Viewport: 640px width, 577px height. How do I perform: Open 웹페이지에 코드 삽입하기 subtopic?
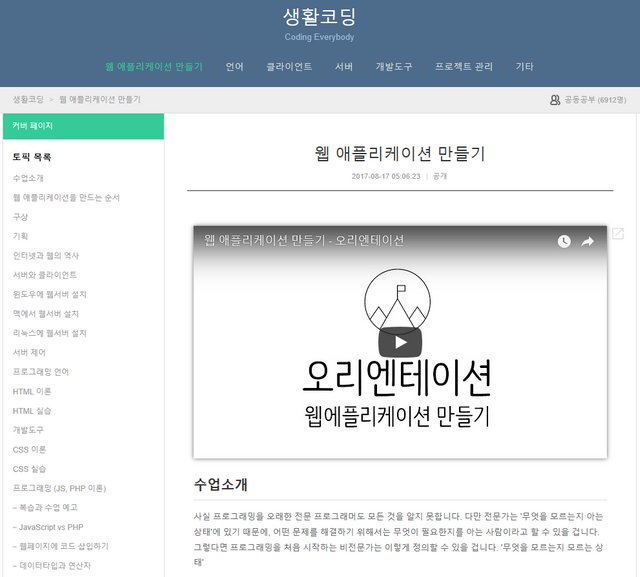click(x=61, y=546)
